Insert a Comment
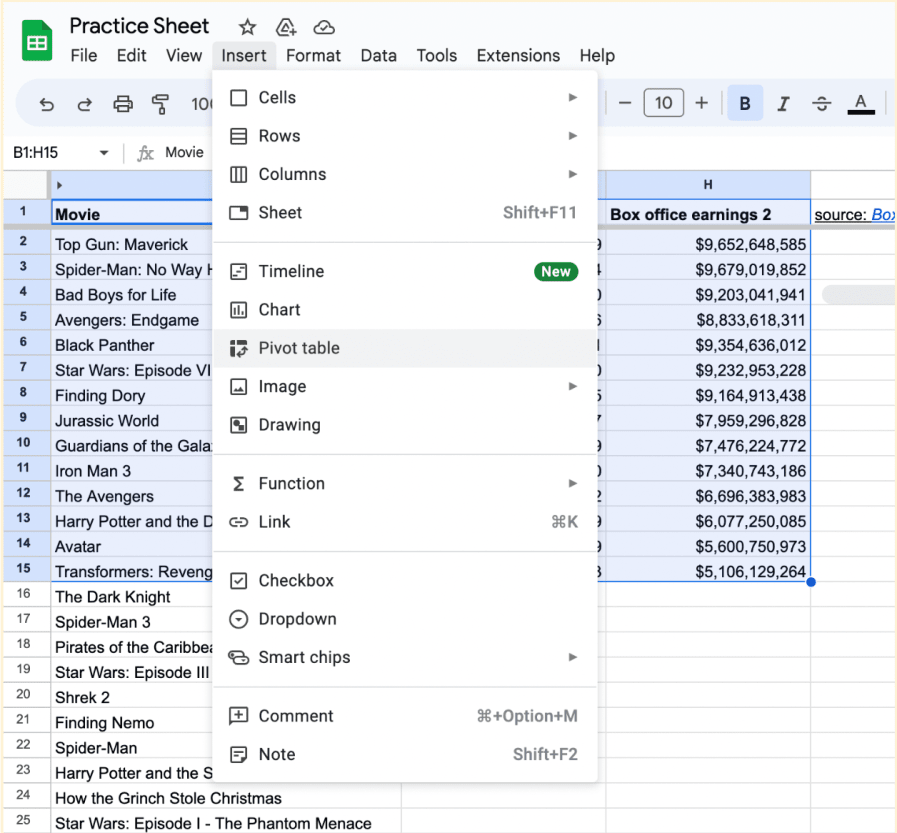 tap(405, 716)
